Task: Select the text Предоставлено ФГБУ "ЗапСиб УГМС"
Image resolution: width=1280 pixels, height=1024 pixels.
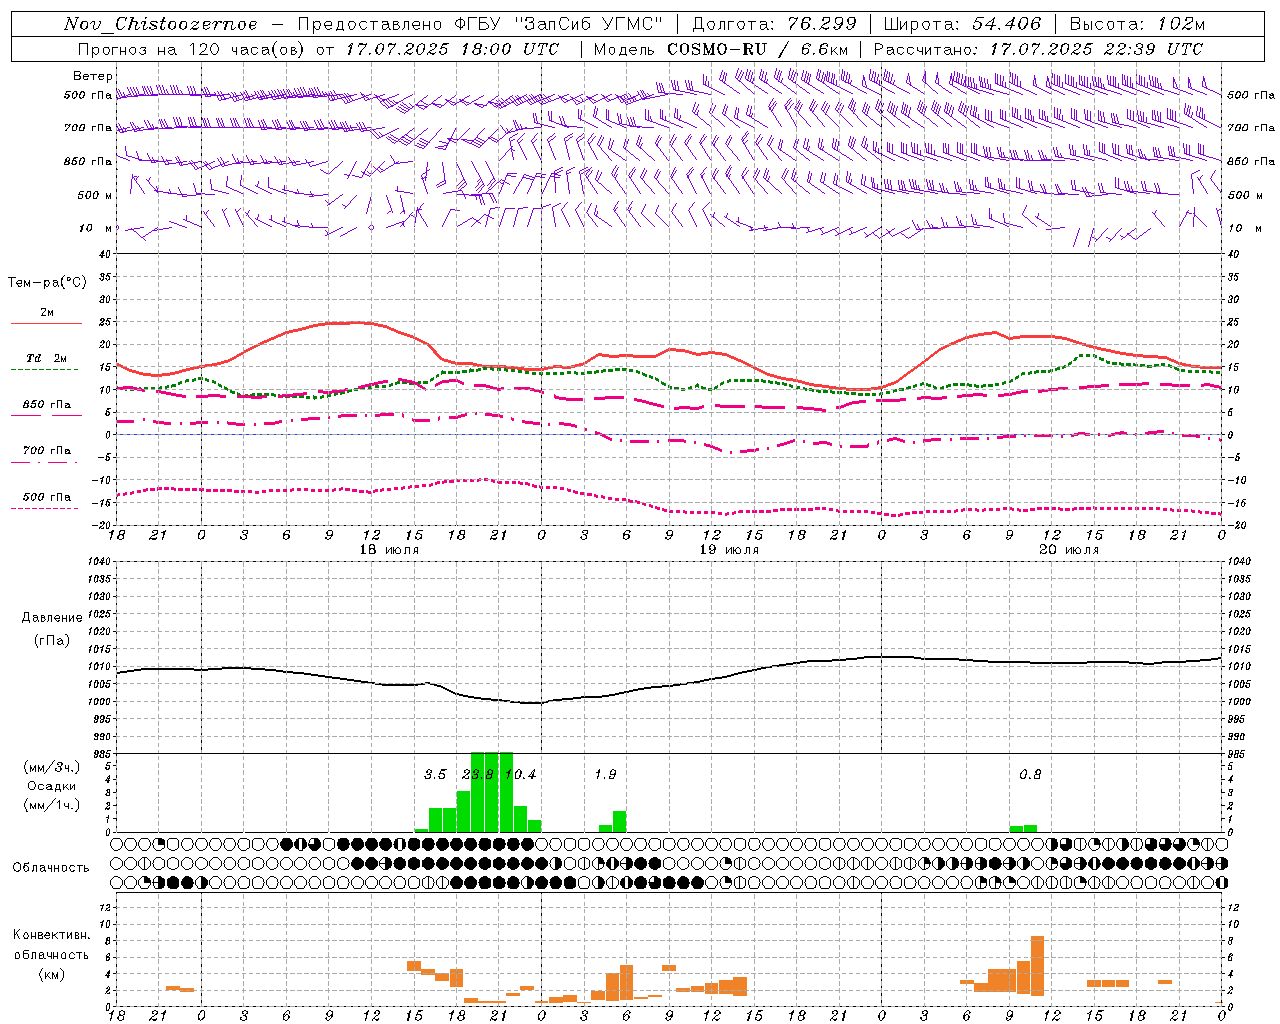Action: coord(481,24)
